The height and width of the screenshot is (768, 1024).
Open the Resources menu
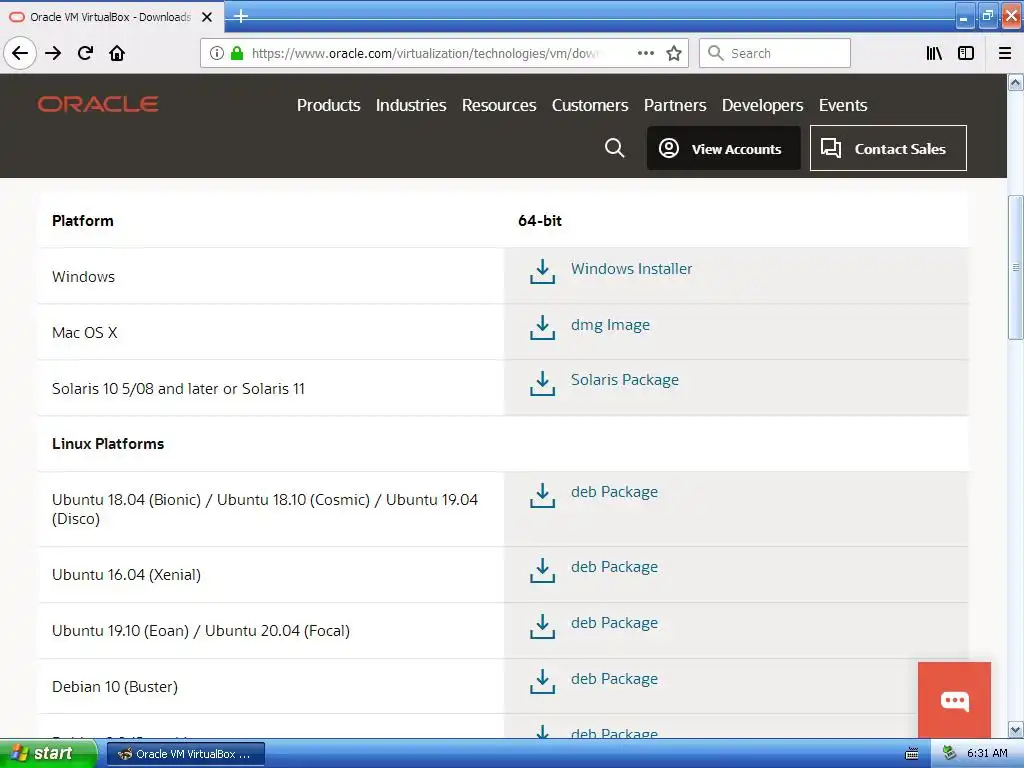(x=499, y=105)
